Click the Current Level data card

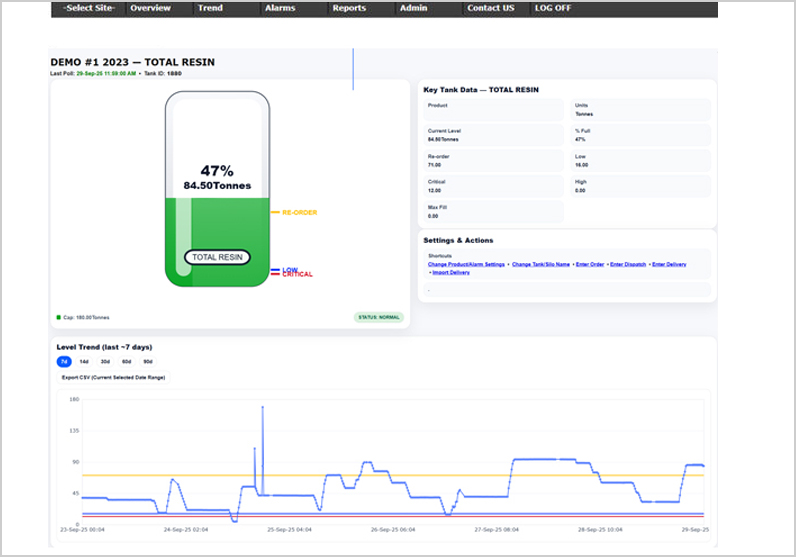coord(493,135)
